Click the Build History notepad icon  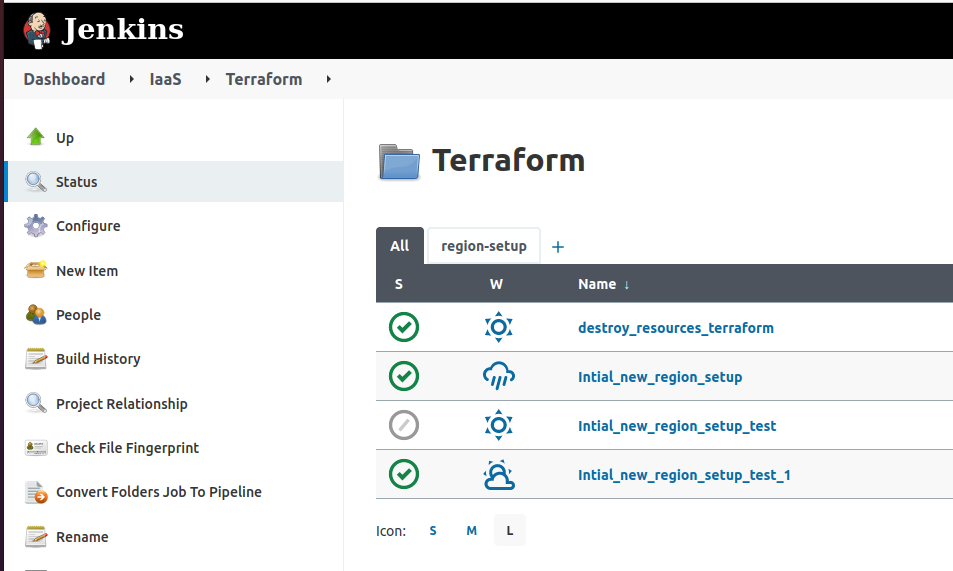point(36,359)
